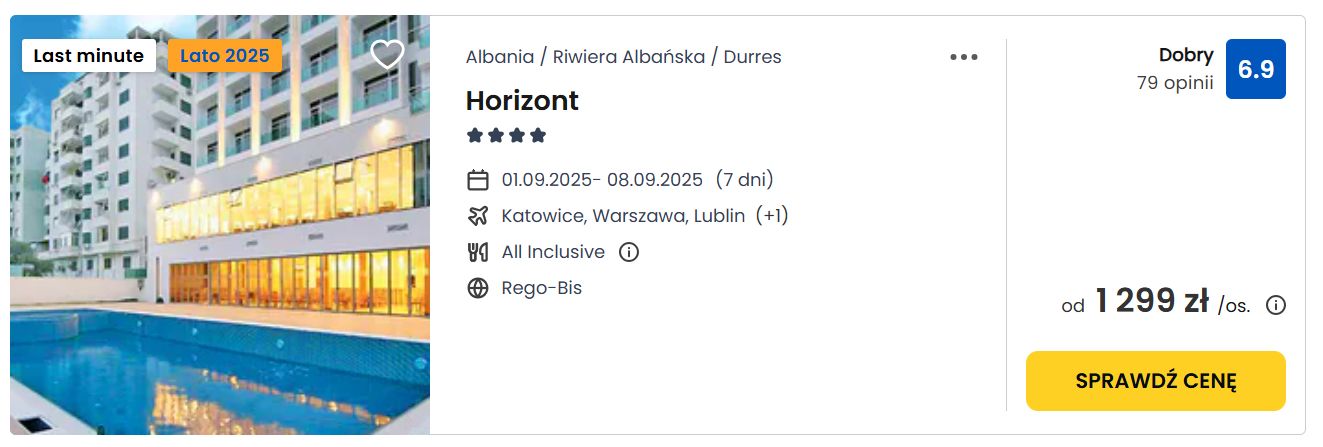Click the 01.09.2025- 08.09.2025 date range
This screenshot has height=447, width=1323.
pyautogui.click(x=602, y=180)
